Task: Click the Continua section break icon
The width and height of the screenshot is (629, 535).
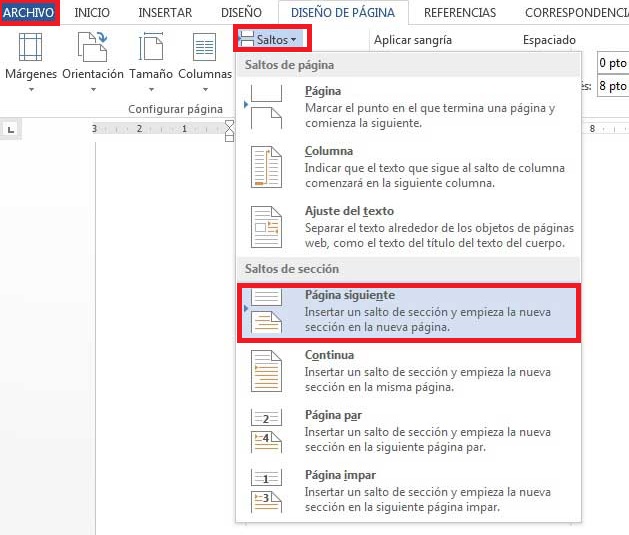Action: pyautogui.click(x=266, y=371)
